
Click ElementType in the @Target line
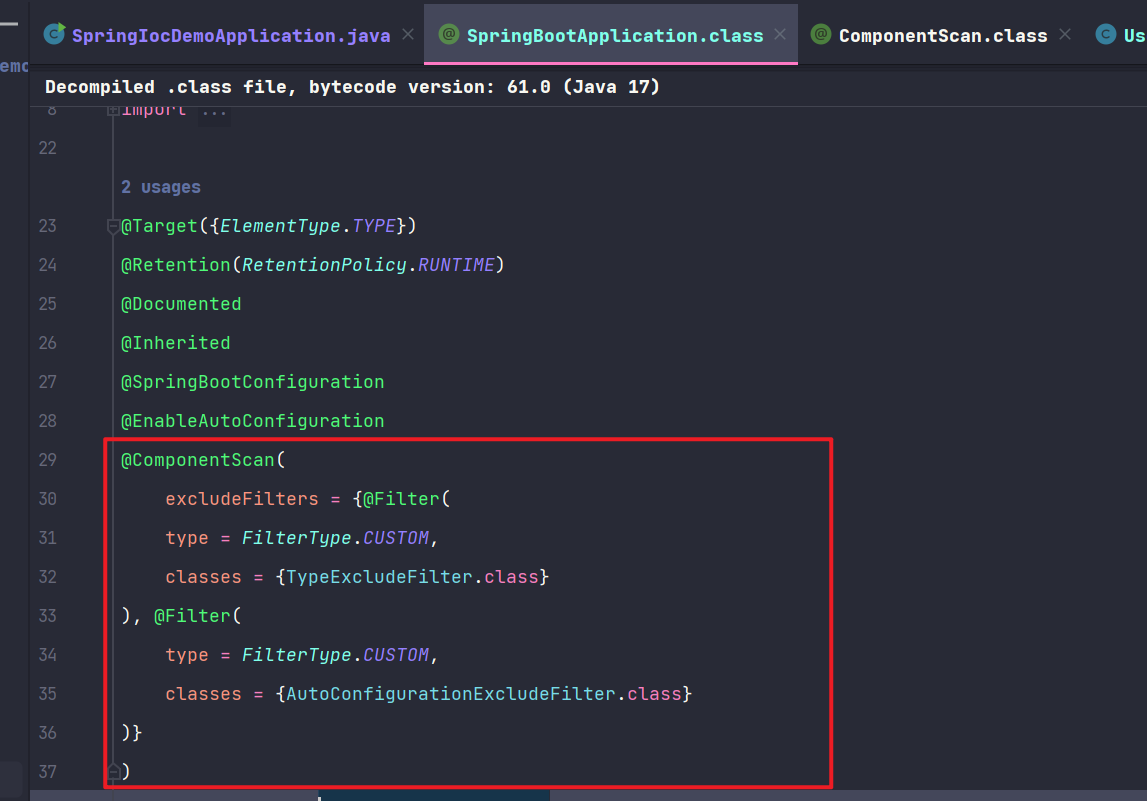pos(280,226)
